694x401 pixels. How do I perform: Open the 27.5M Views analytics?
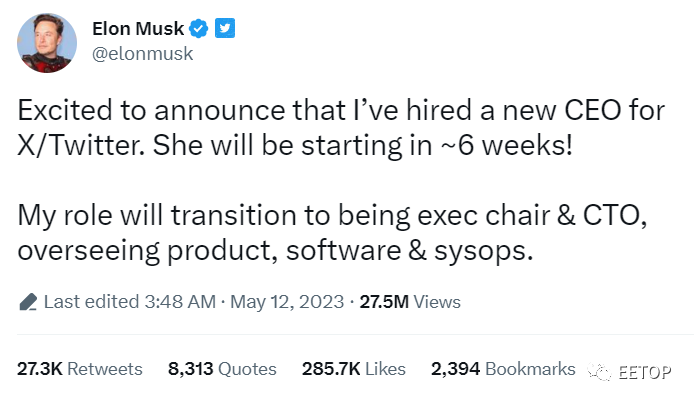[x=410, y=302]
